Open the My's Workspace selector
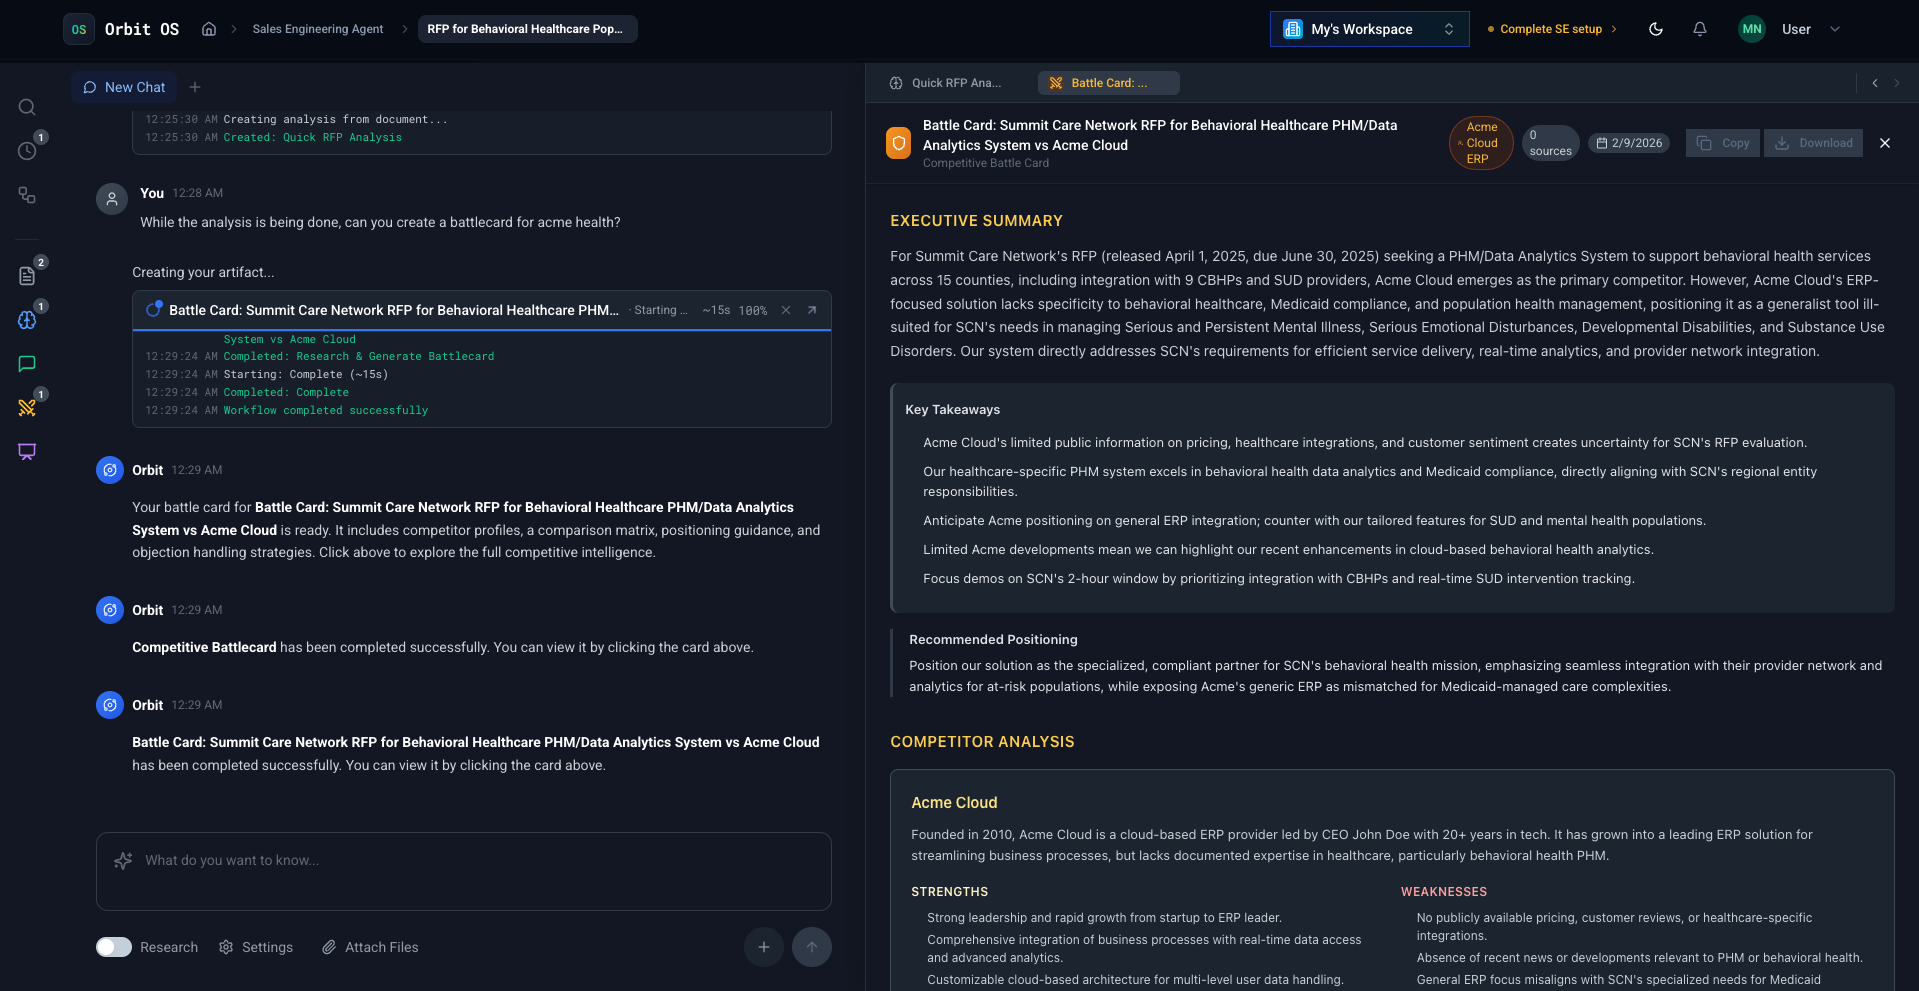Viewport: 1919px width, 991px height. pos(1368,29)
